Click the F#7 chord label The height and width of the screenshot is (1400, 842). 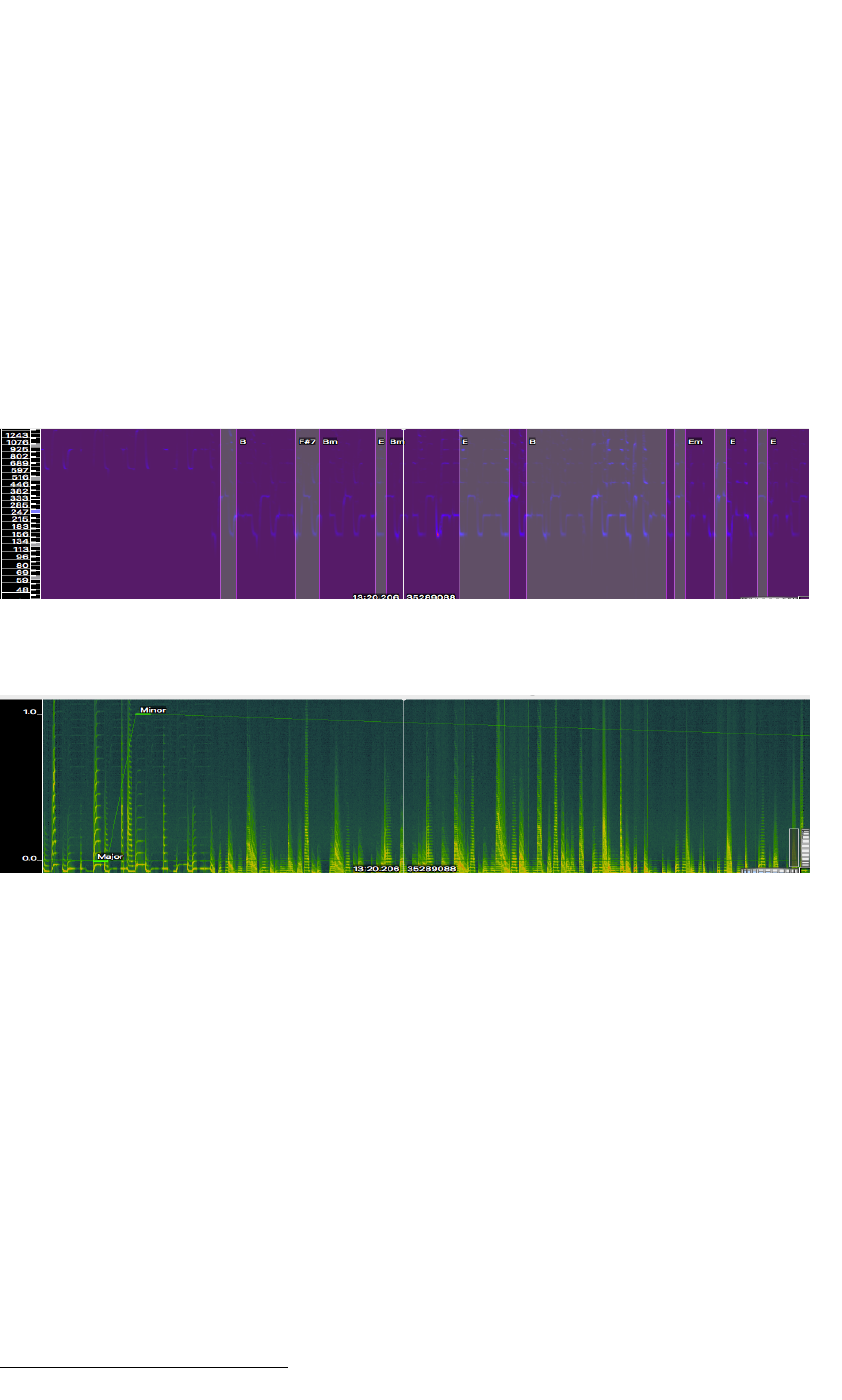[307, 441]
